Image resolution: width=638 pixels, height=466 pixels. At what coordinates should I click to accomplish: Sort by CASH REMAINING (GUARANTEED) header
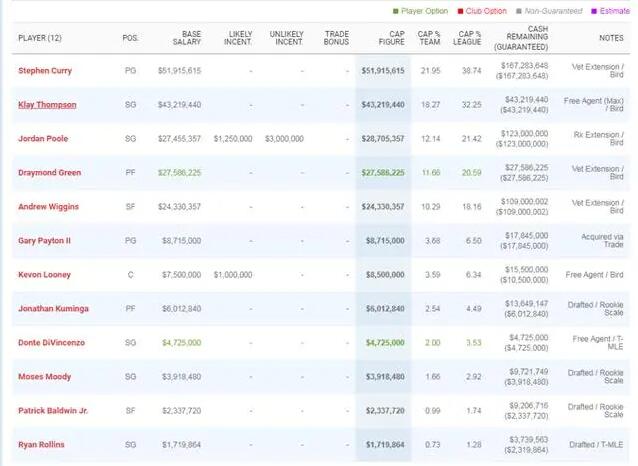click(x=521, y=38)
